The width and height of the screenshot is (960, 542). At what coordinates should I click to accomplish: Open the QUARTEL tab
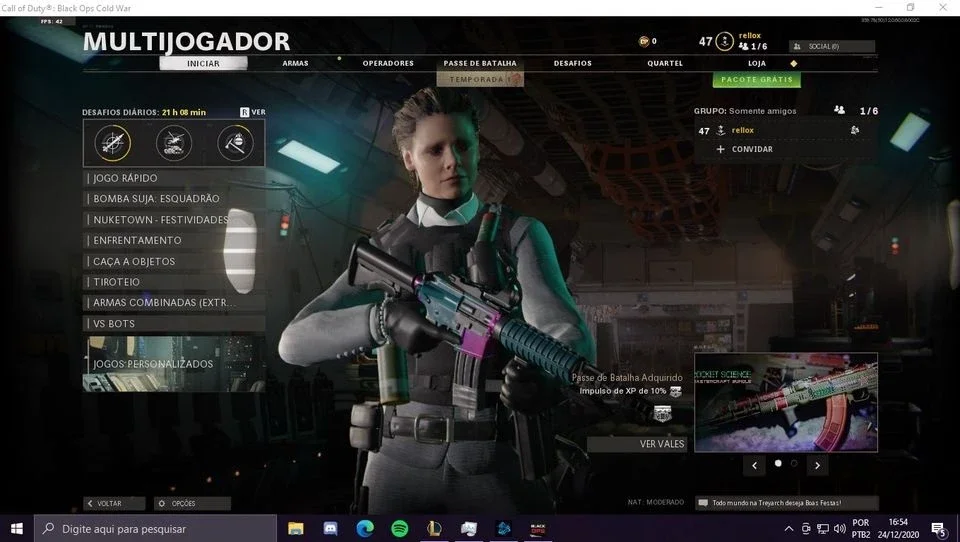(665, 63)
